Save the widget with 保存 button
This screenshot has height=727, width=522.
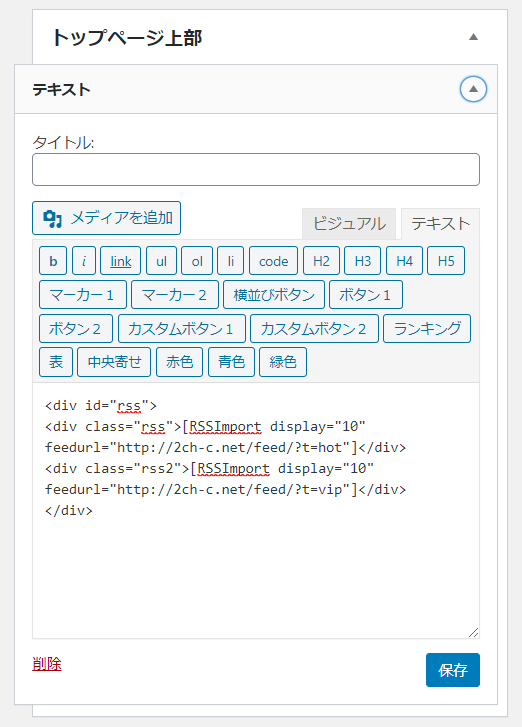pos(453,670)
